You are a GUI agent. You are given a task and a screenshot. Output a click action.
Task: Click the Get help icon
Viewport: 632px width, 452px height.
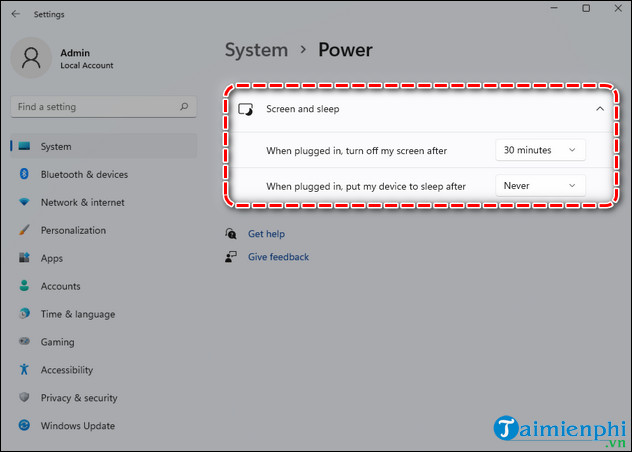(231, 234)
